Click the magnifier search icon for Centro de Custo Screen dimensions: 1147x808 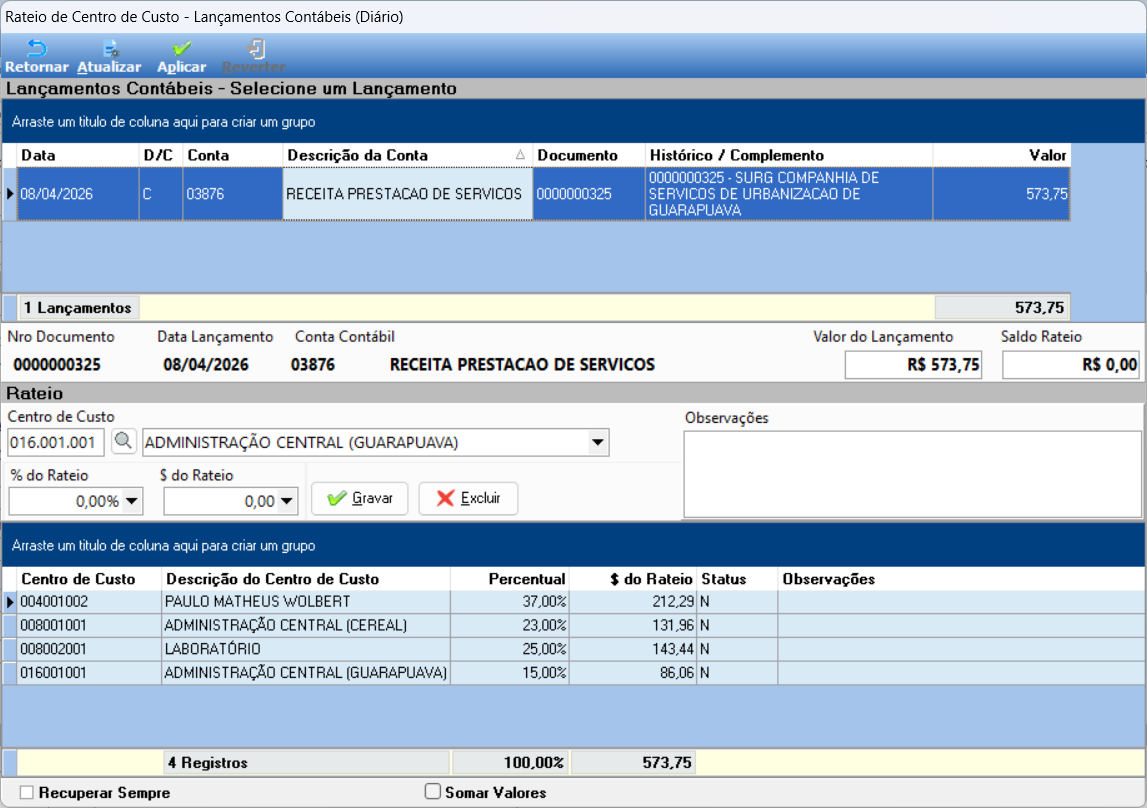(x=123, y=441)
